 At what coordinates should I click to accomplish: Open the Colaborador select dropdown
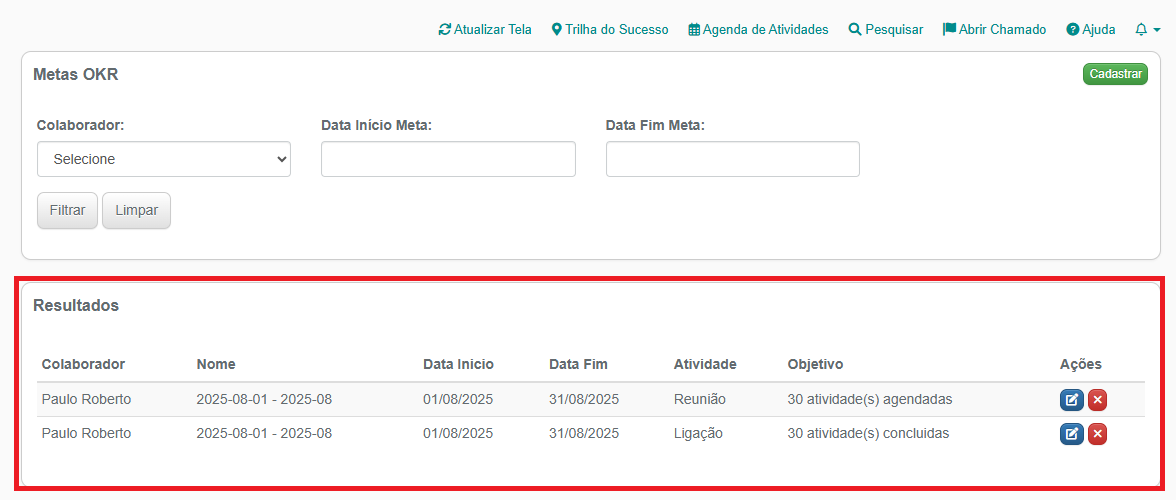(x=164, y=159)
